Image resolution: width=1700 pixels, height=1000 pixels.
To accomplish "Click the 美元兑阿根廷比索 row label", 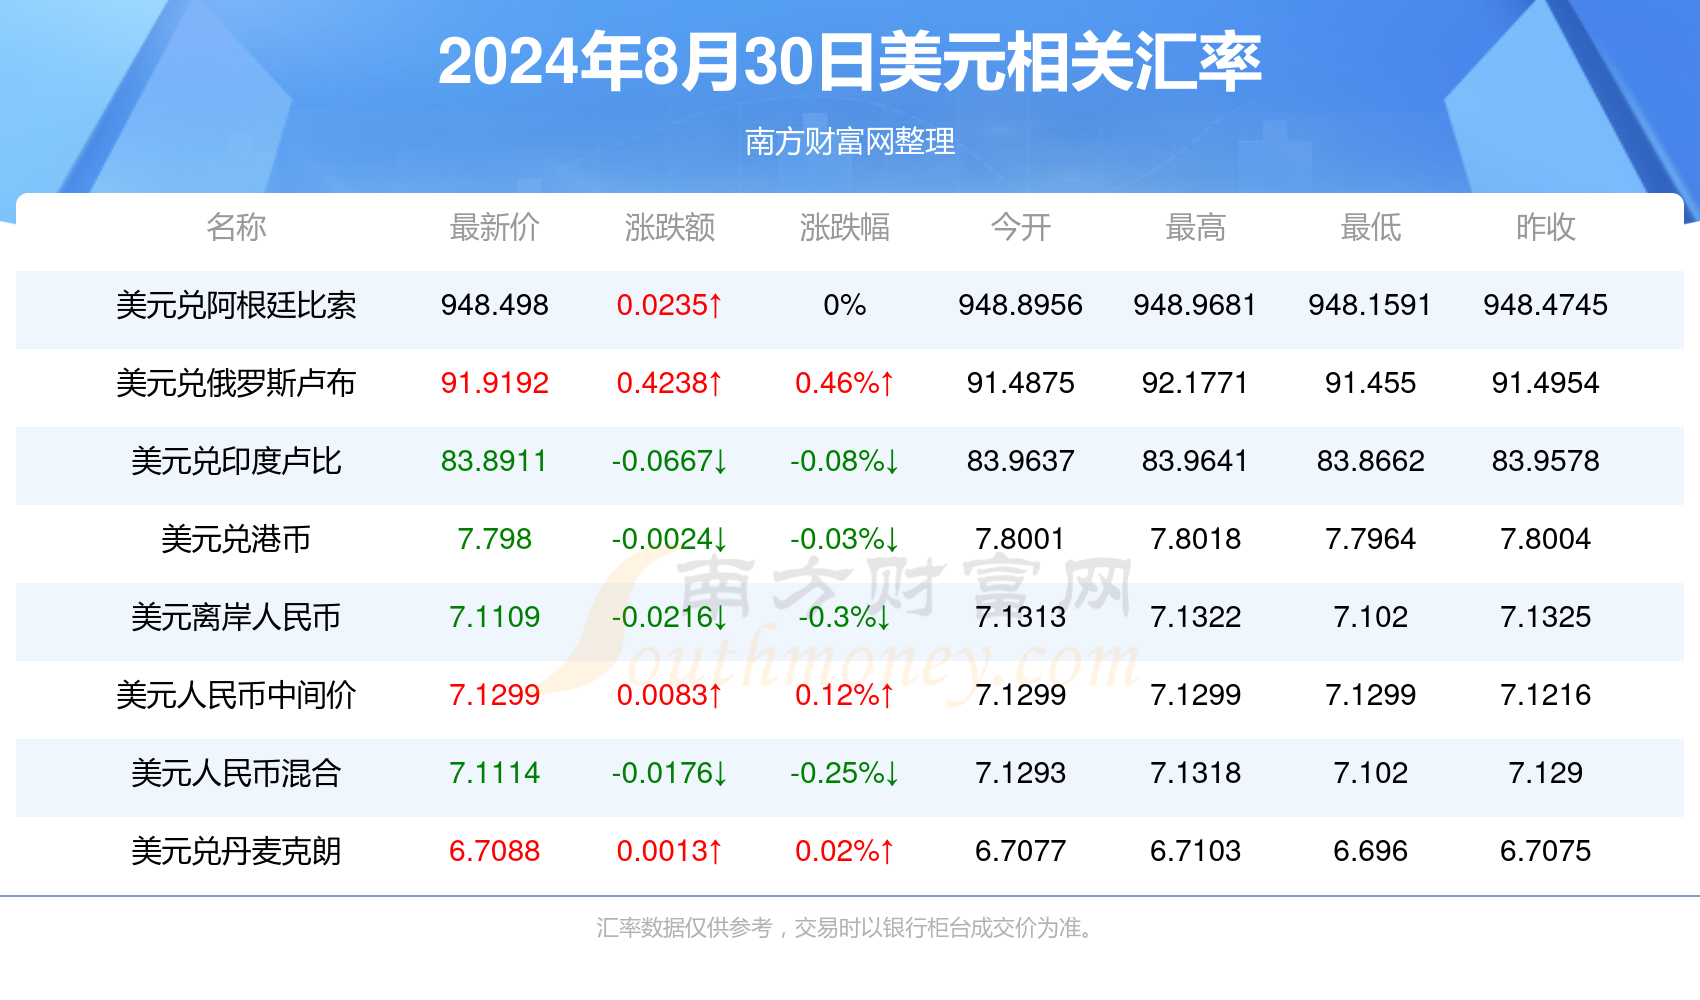I will [236, 306].
